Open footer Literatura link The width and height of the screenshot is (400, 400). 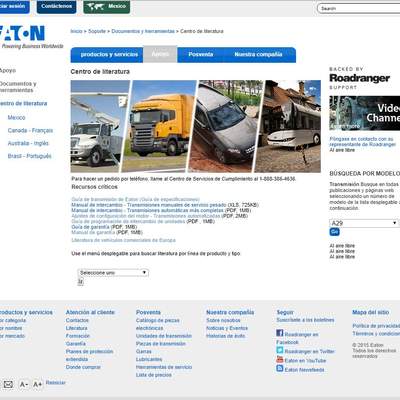tap(76, 328)
